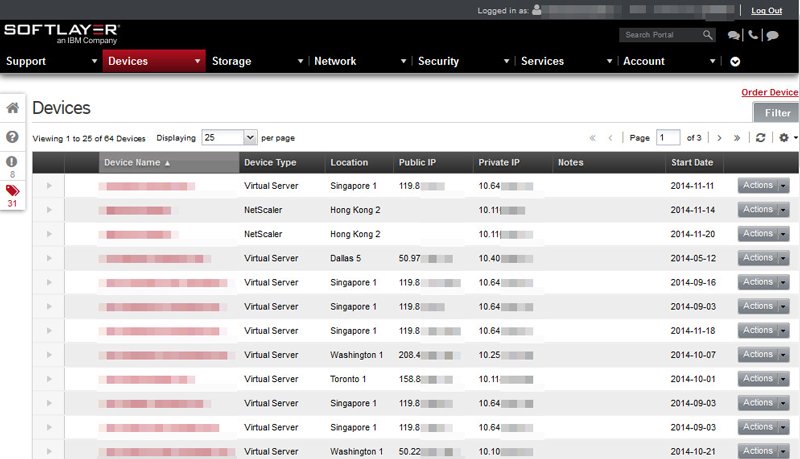Click the Log Out link
800x459 pixels.
click(766, 10)
